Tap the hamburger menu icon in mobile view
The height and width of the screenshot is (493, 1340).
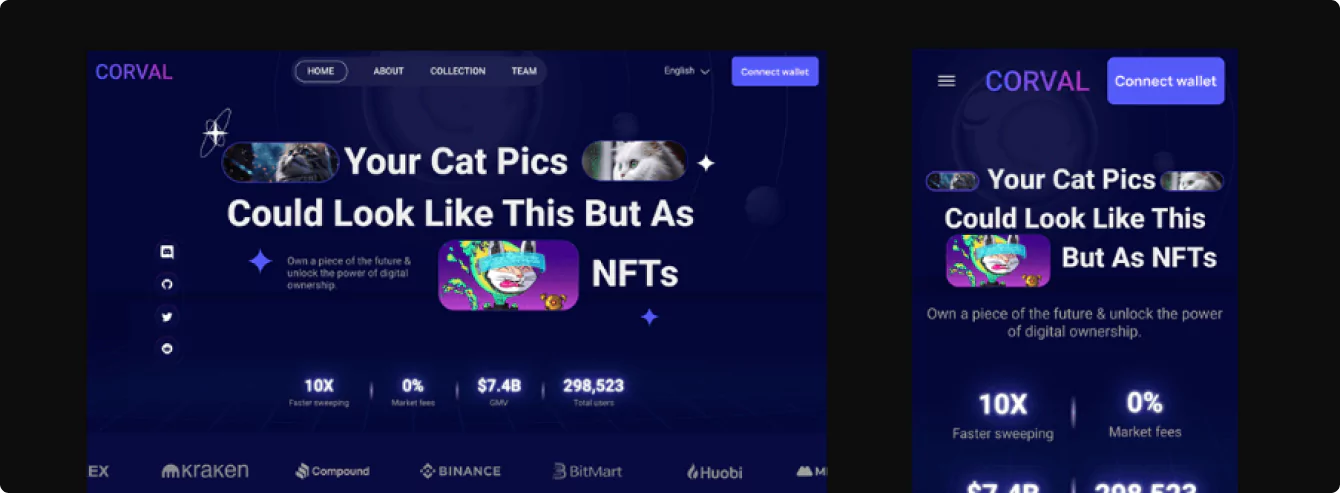pos(946,81)
